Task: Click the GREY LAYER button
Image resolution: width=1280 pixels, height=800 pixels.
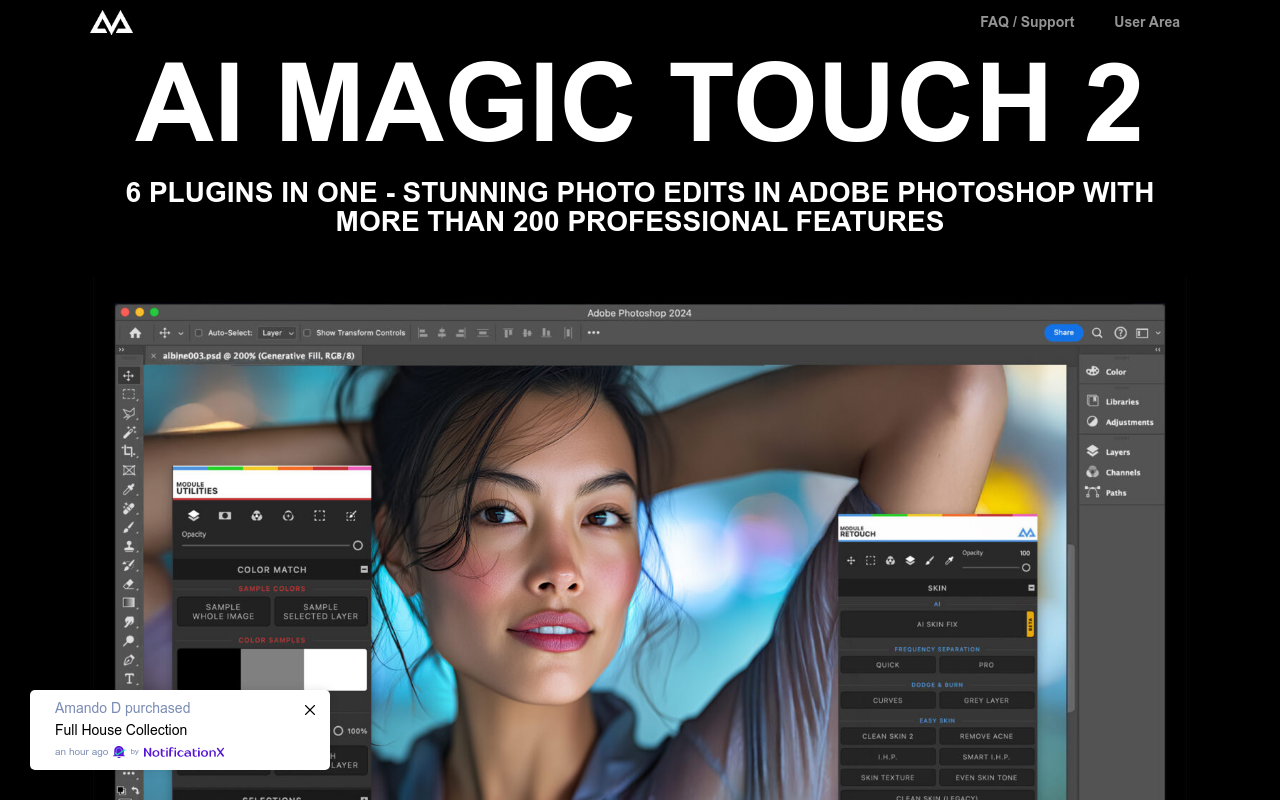Action: coord(987,701)
